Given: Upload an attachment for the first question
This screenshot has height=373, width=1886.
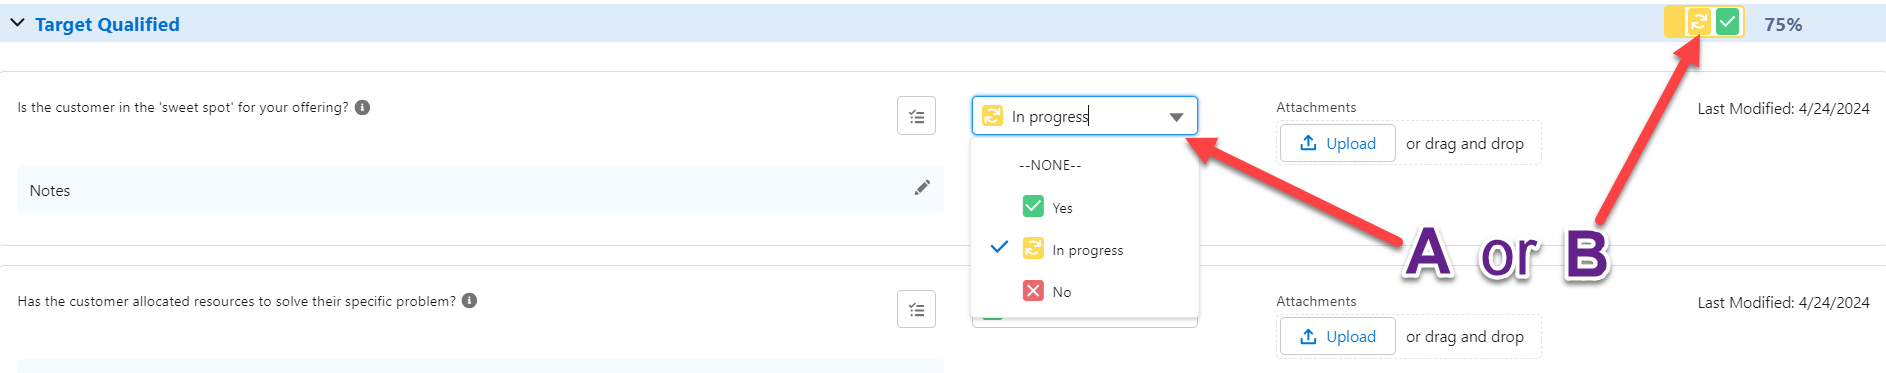Looking at the screenshot, I should pos(1338,143).
